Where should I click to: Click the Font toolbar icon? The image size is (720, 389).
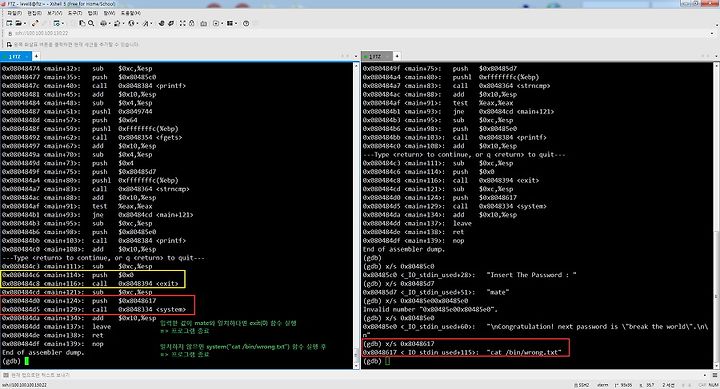pyautogui.click(x=146, y=23)
